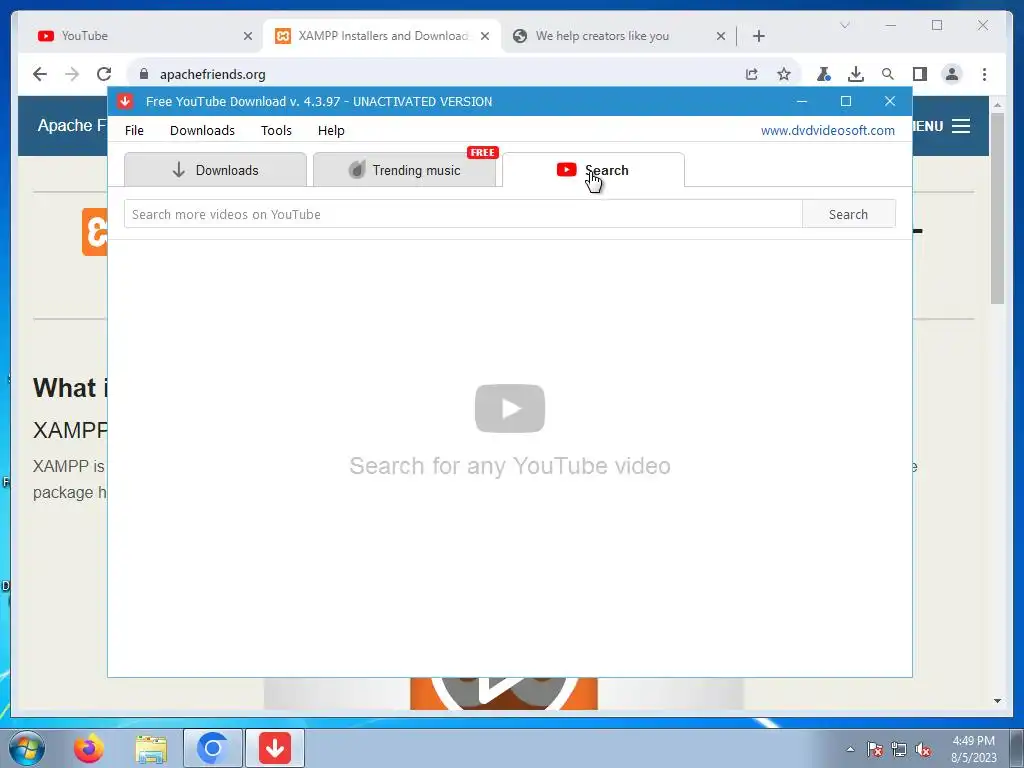Open a new Chrome tab

click(758, 36)
